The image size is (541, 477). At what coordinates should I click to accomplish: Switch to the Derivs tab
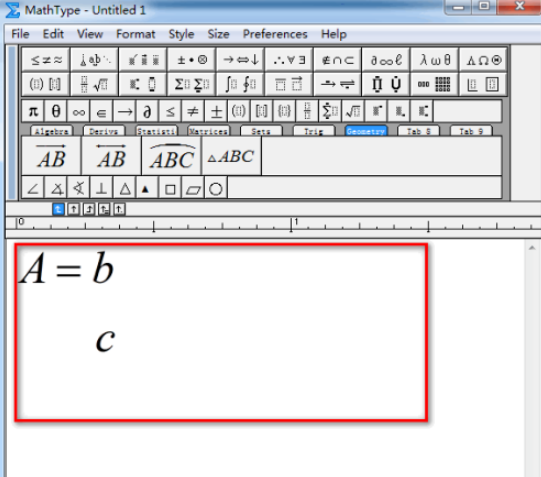click(104, 131)
